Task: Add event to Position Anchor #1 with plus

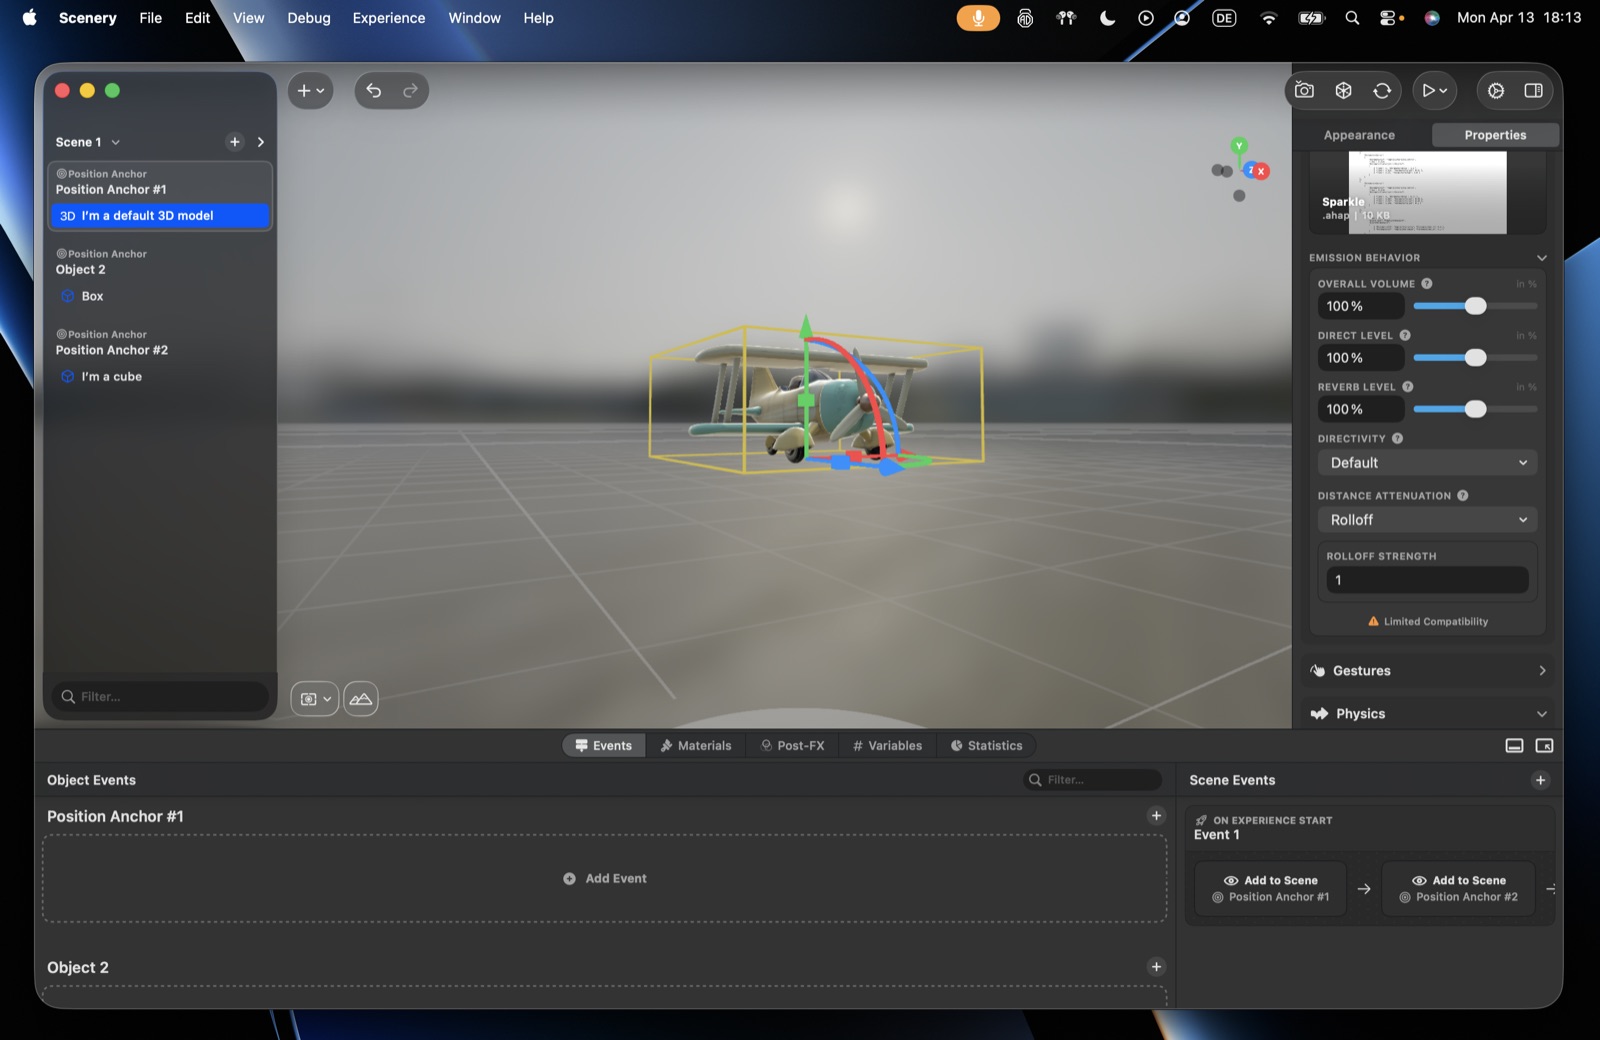Action: click(1157, 816)
